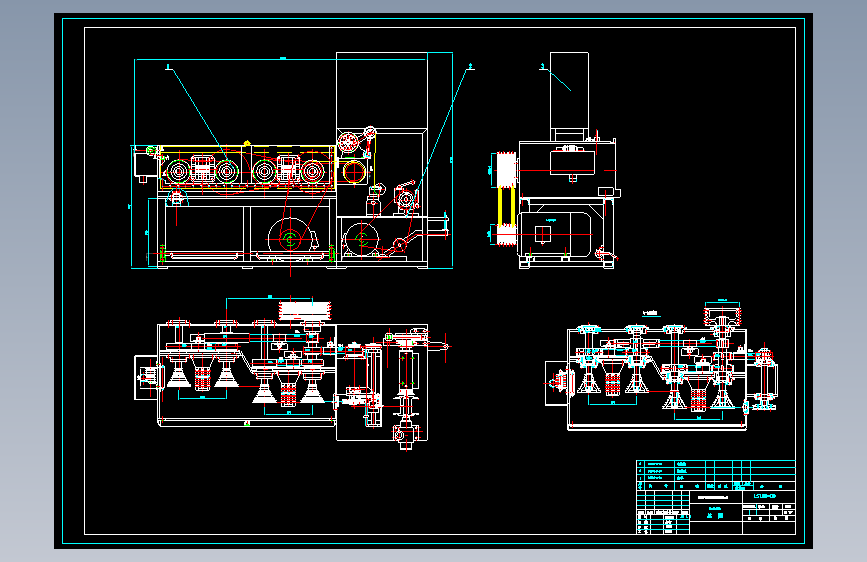Click part callout number 3 in side view
The height and width of the screenshot is (562, 867).
pos(542,66)
